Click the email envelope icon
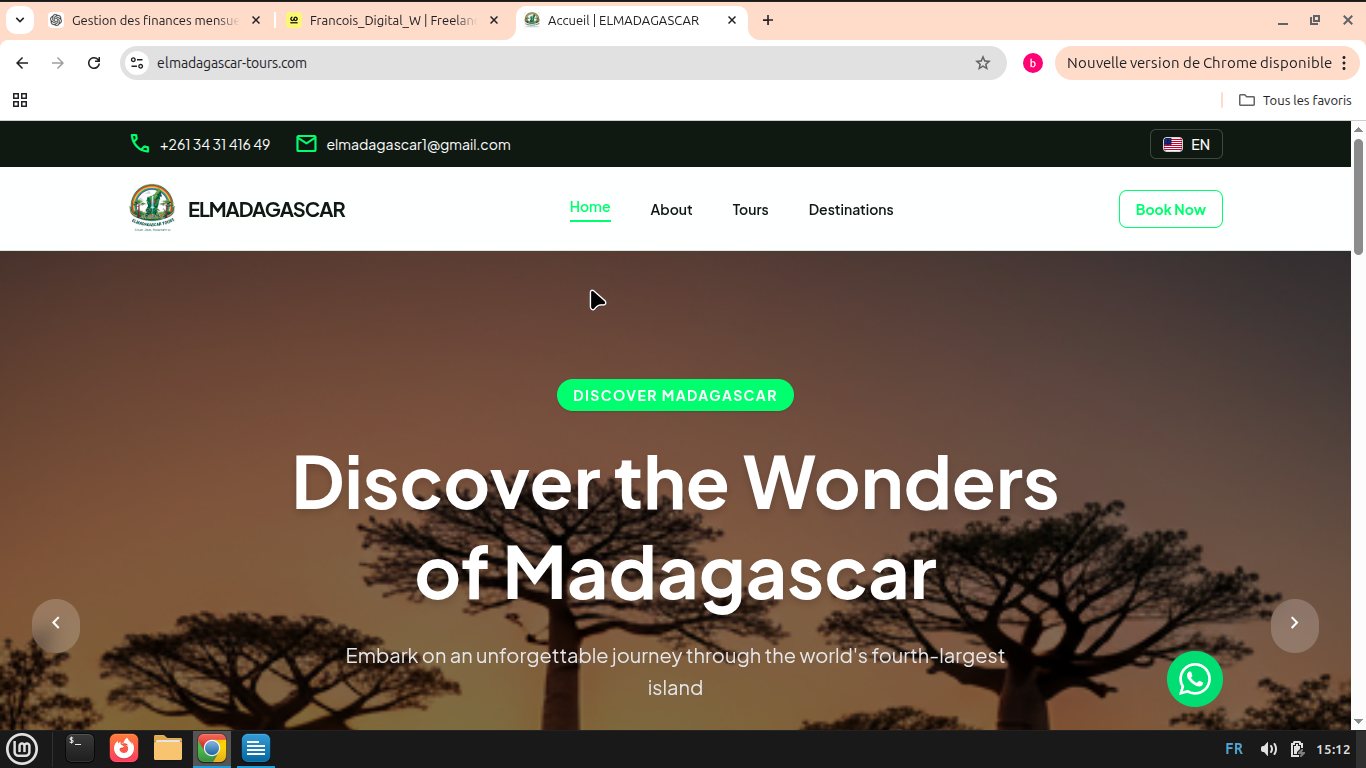The width and height of the screenshot is (1366, 768). click(306, 144)
